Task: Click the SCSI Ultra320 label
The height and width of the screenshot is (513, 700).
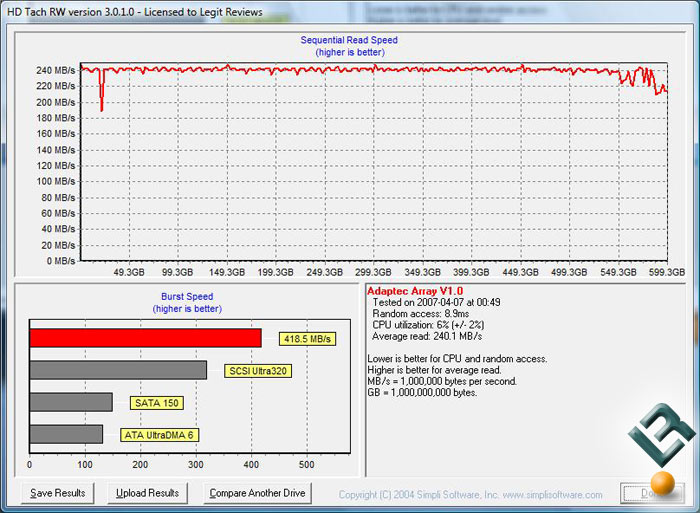Action: 258,371
